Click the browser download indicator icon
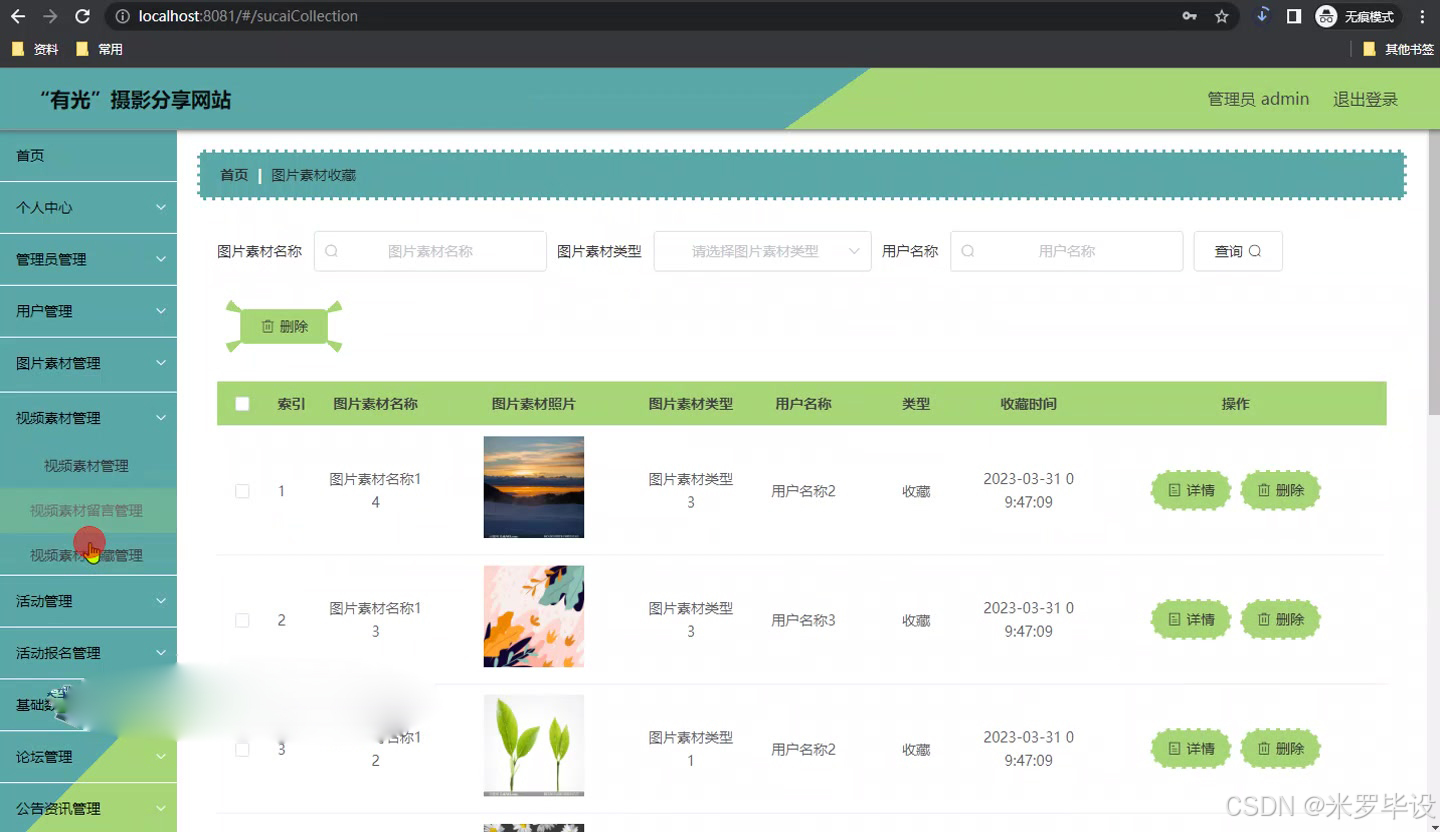 [1262, 15]
